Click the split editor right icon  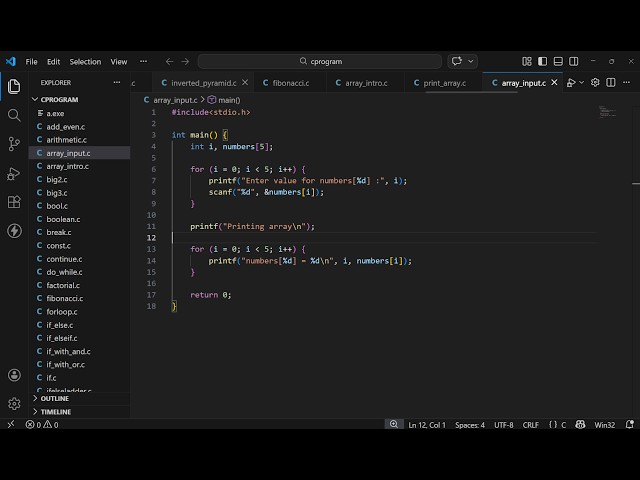click(611, 83)
